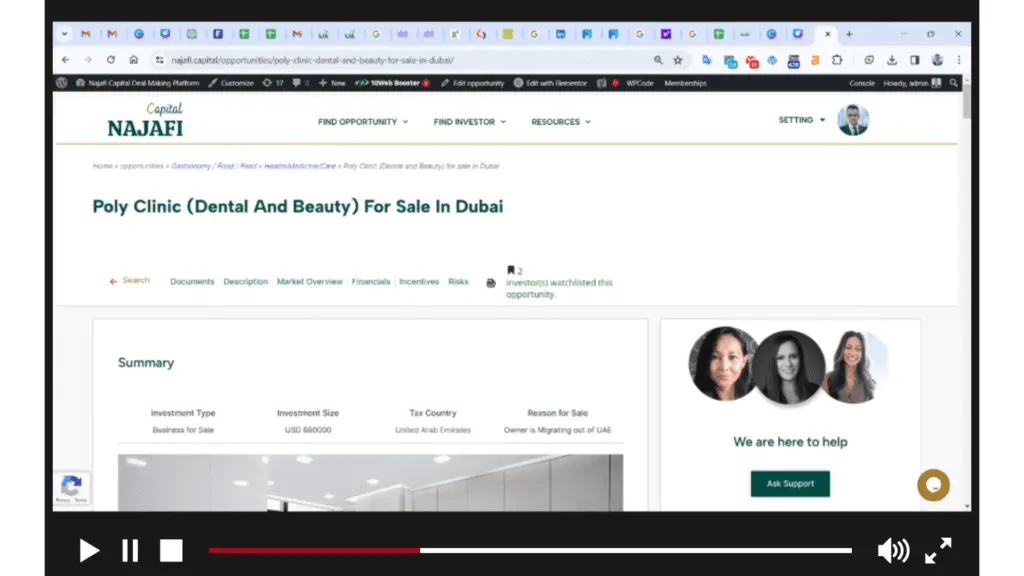Open a new browser tab
1024x576 pixels.
(849, 34)
